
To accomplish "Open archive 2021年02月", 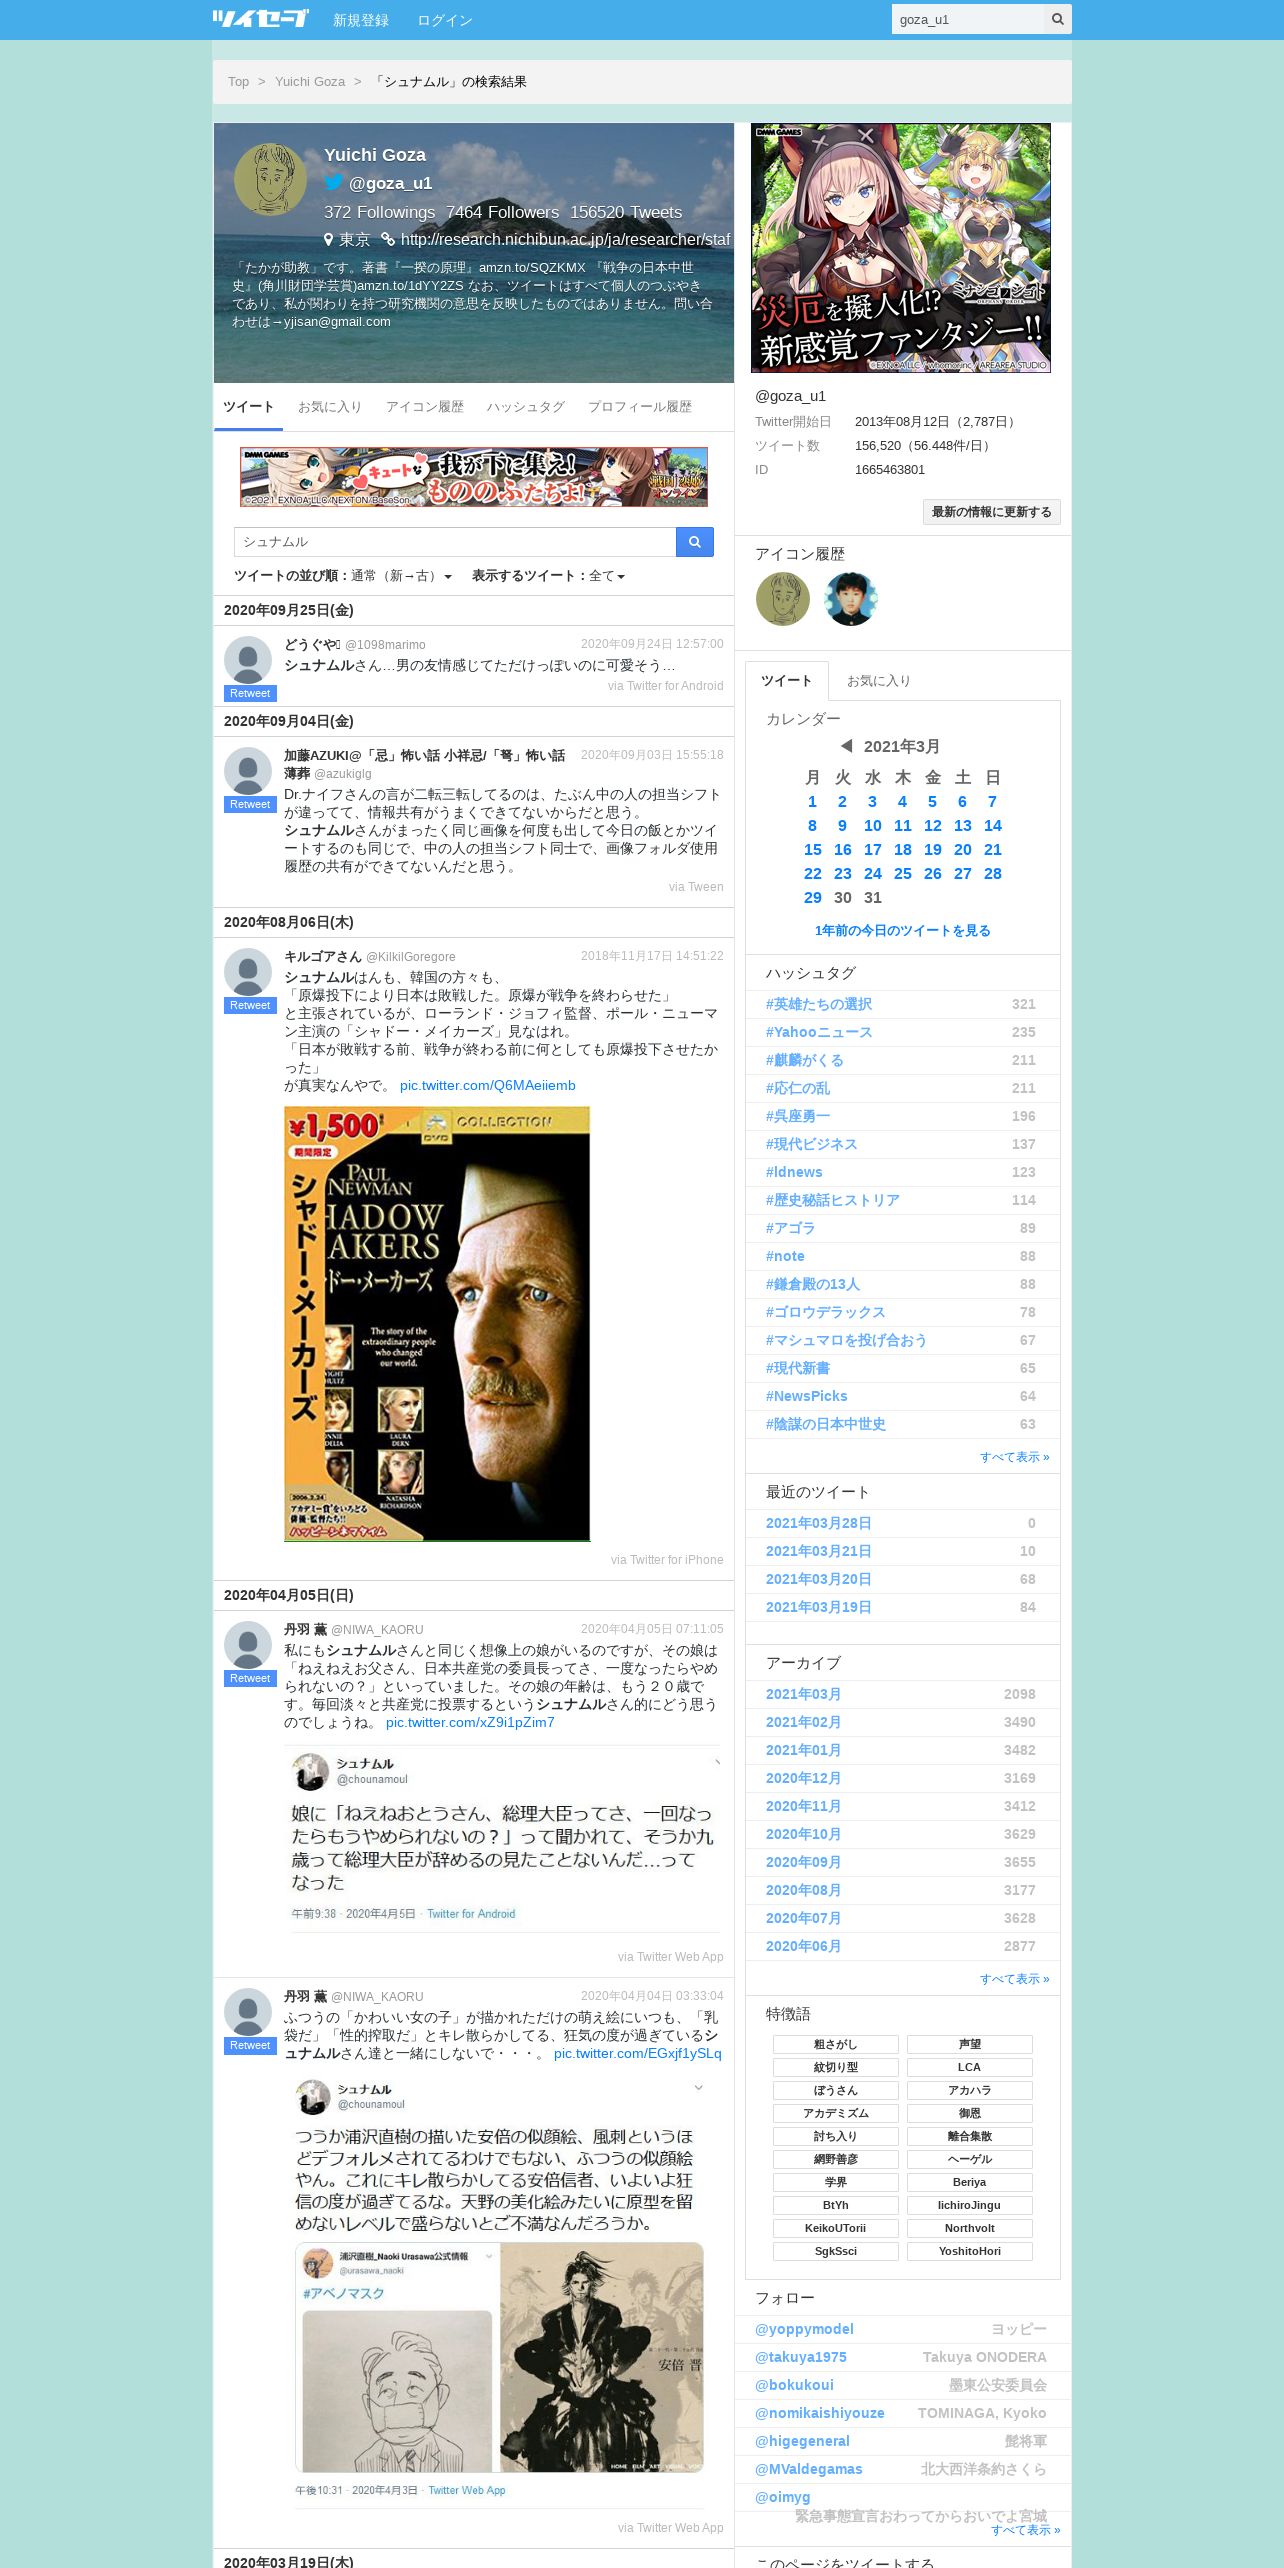I will [x=804, y=1722].
